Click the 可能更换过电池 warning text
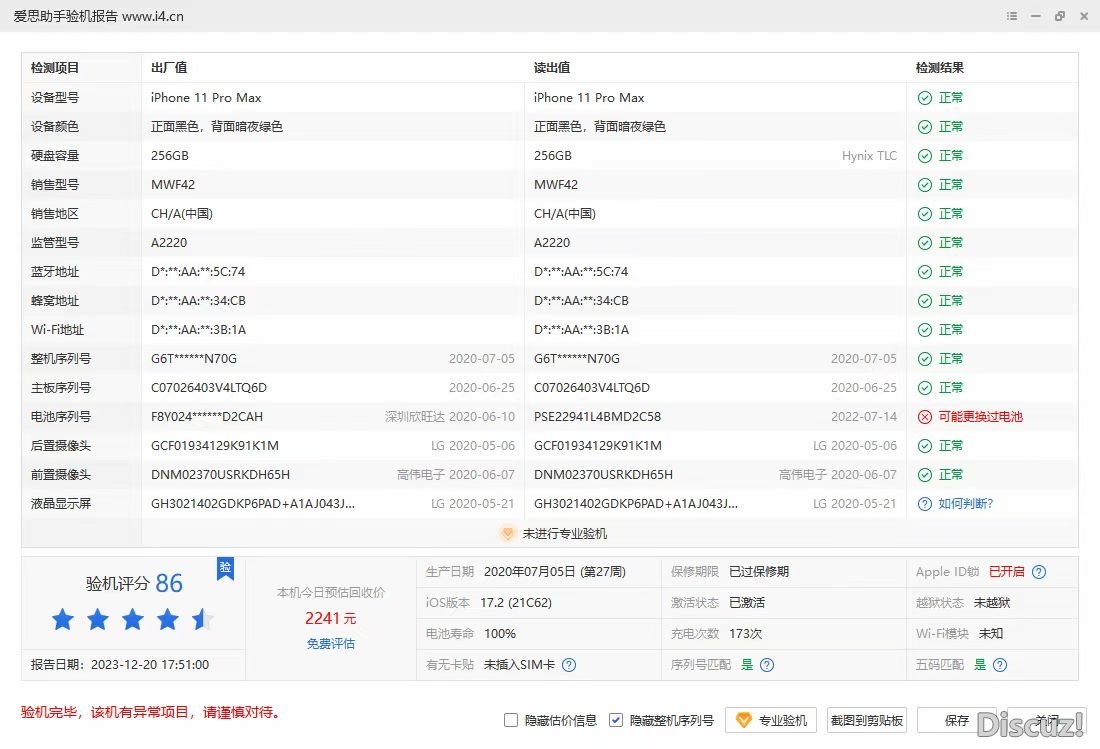 981,417
